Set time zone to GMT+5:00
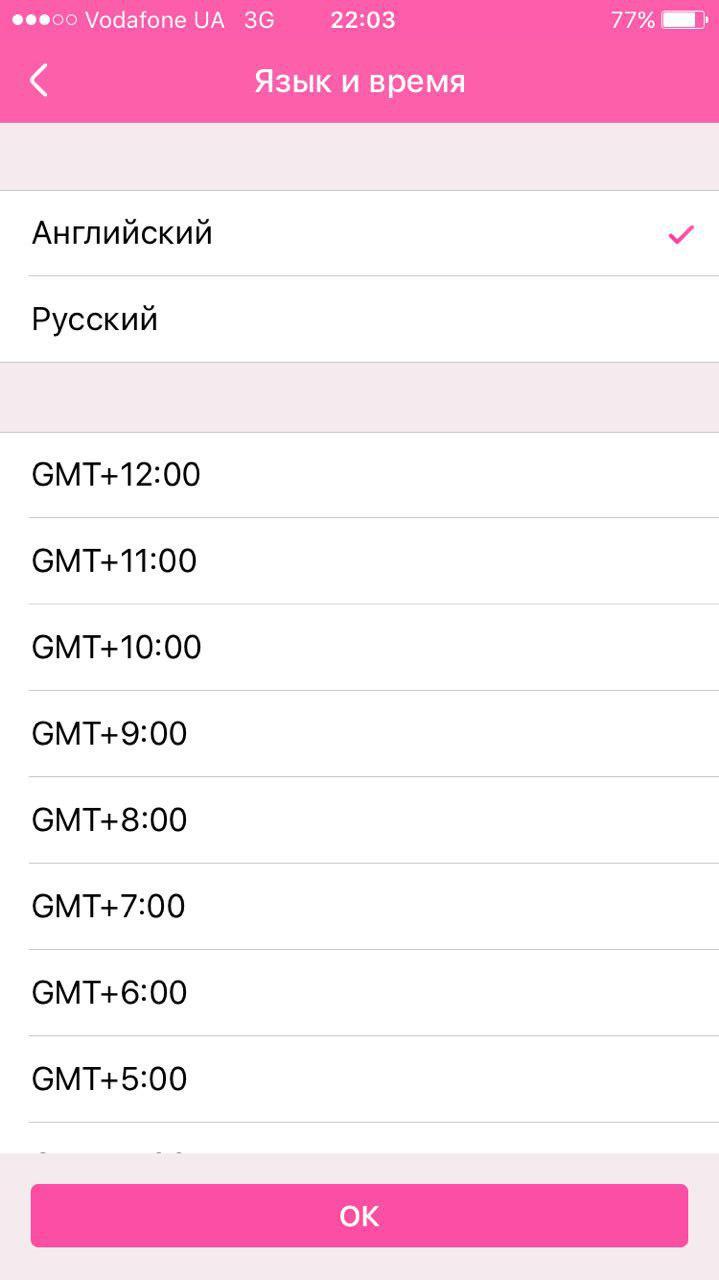This screenshot has height=1280, width=719. [x=109, y=1079]
